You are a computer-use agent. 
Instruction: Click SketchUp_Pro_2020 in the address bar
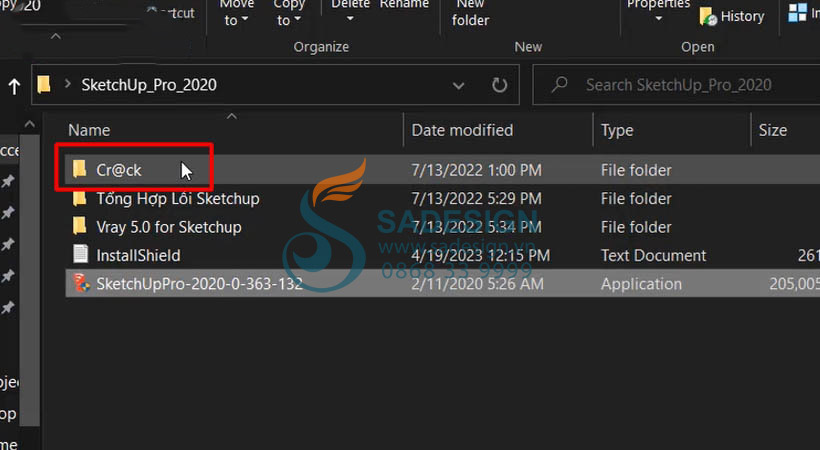pyautogui.click(x=149, y=85)
